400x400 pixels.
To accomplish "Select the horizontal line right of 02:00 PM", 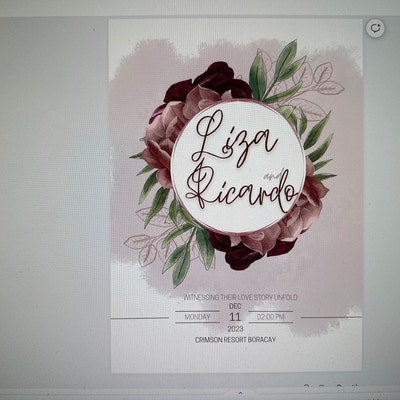I will tap(331, 317).
